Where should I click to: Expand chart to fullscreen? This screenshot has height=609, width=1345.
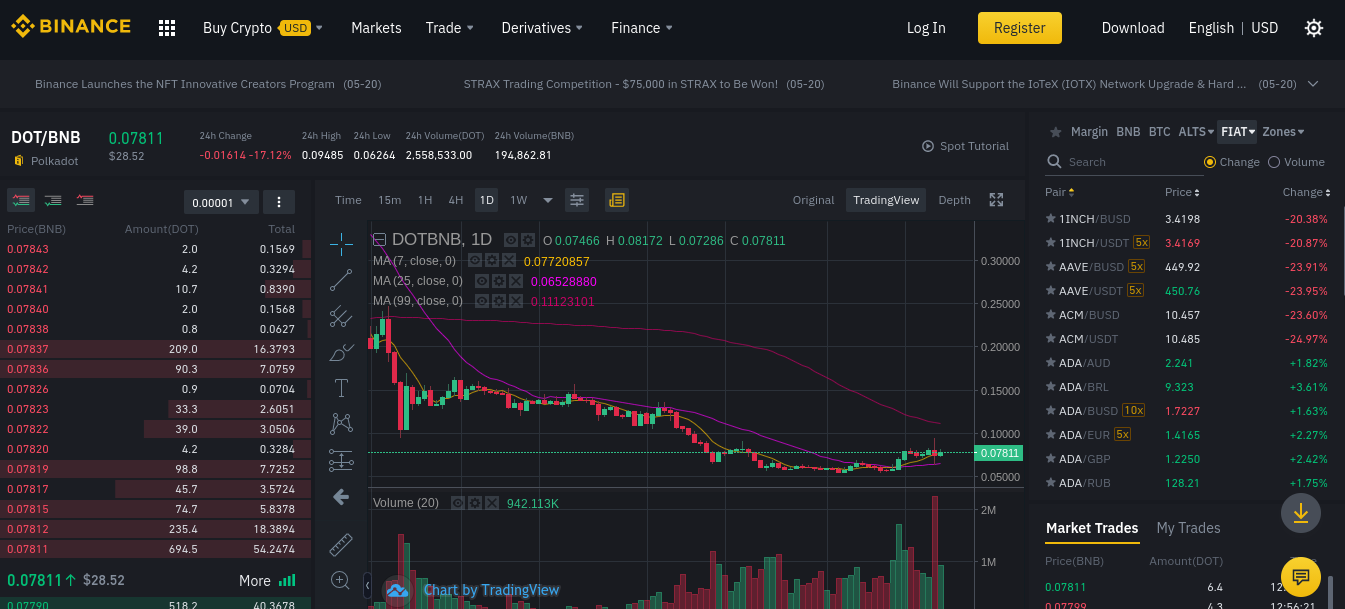coord(996,200)
